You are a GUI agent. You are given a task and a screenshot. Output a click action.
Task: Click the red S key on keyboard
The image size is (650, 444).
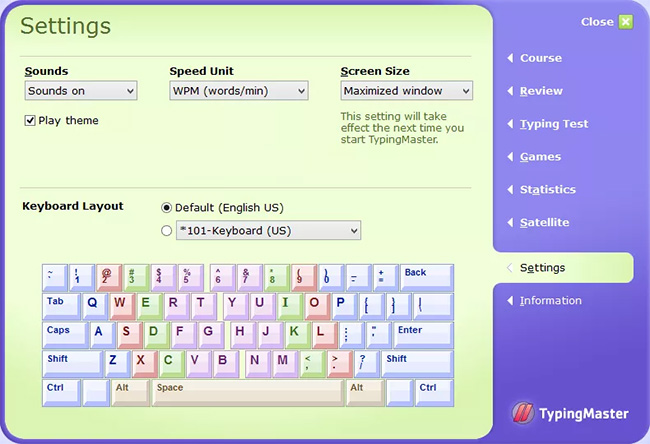click(130, 335)
